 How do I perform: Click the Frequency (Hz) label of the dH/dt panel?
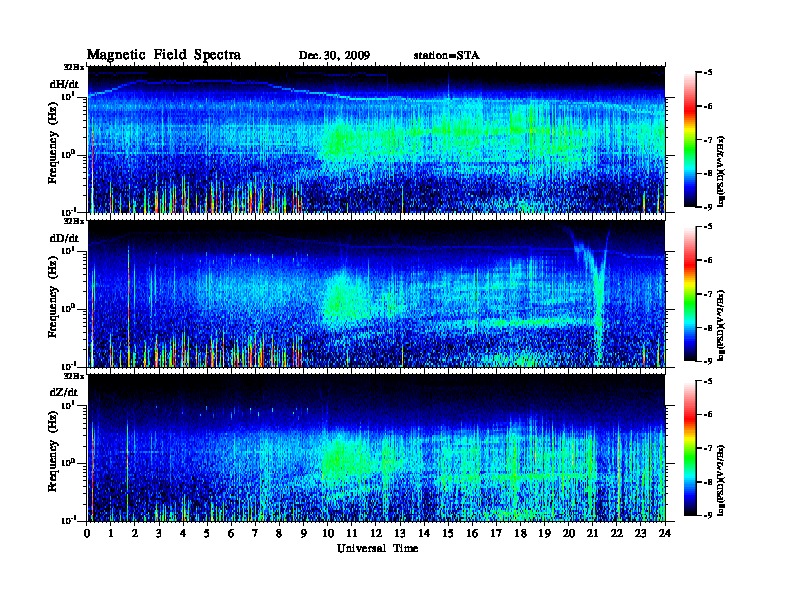(x=53, y=143)
